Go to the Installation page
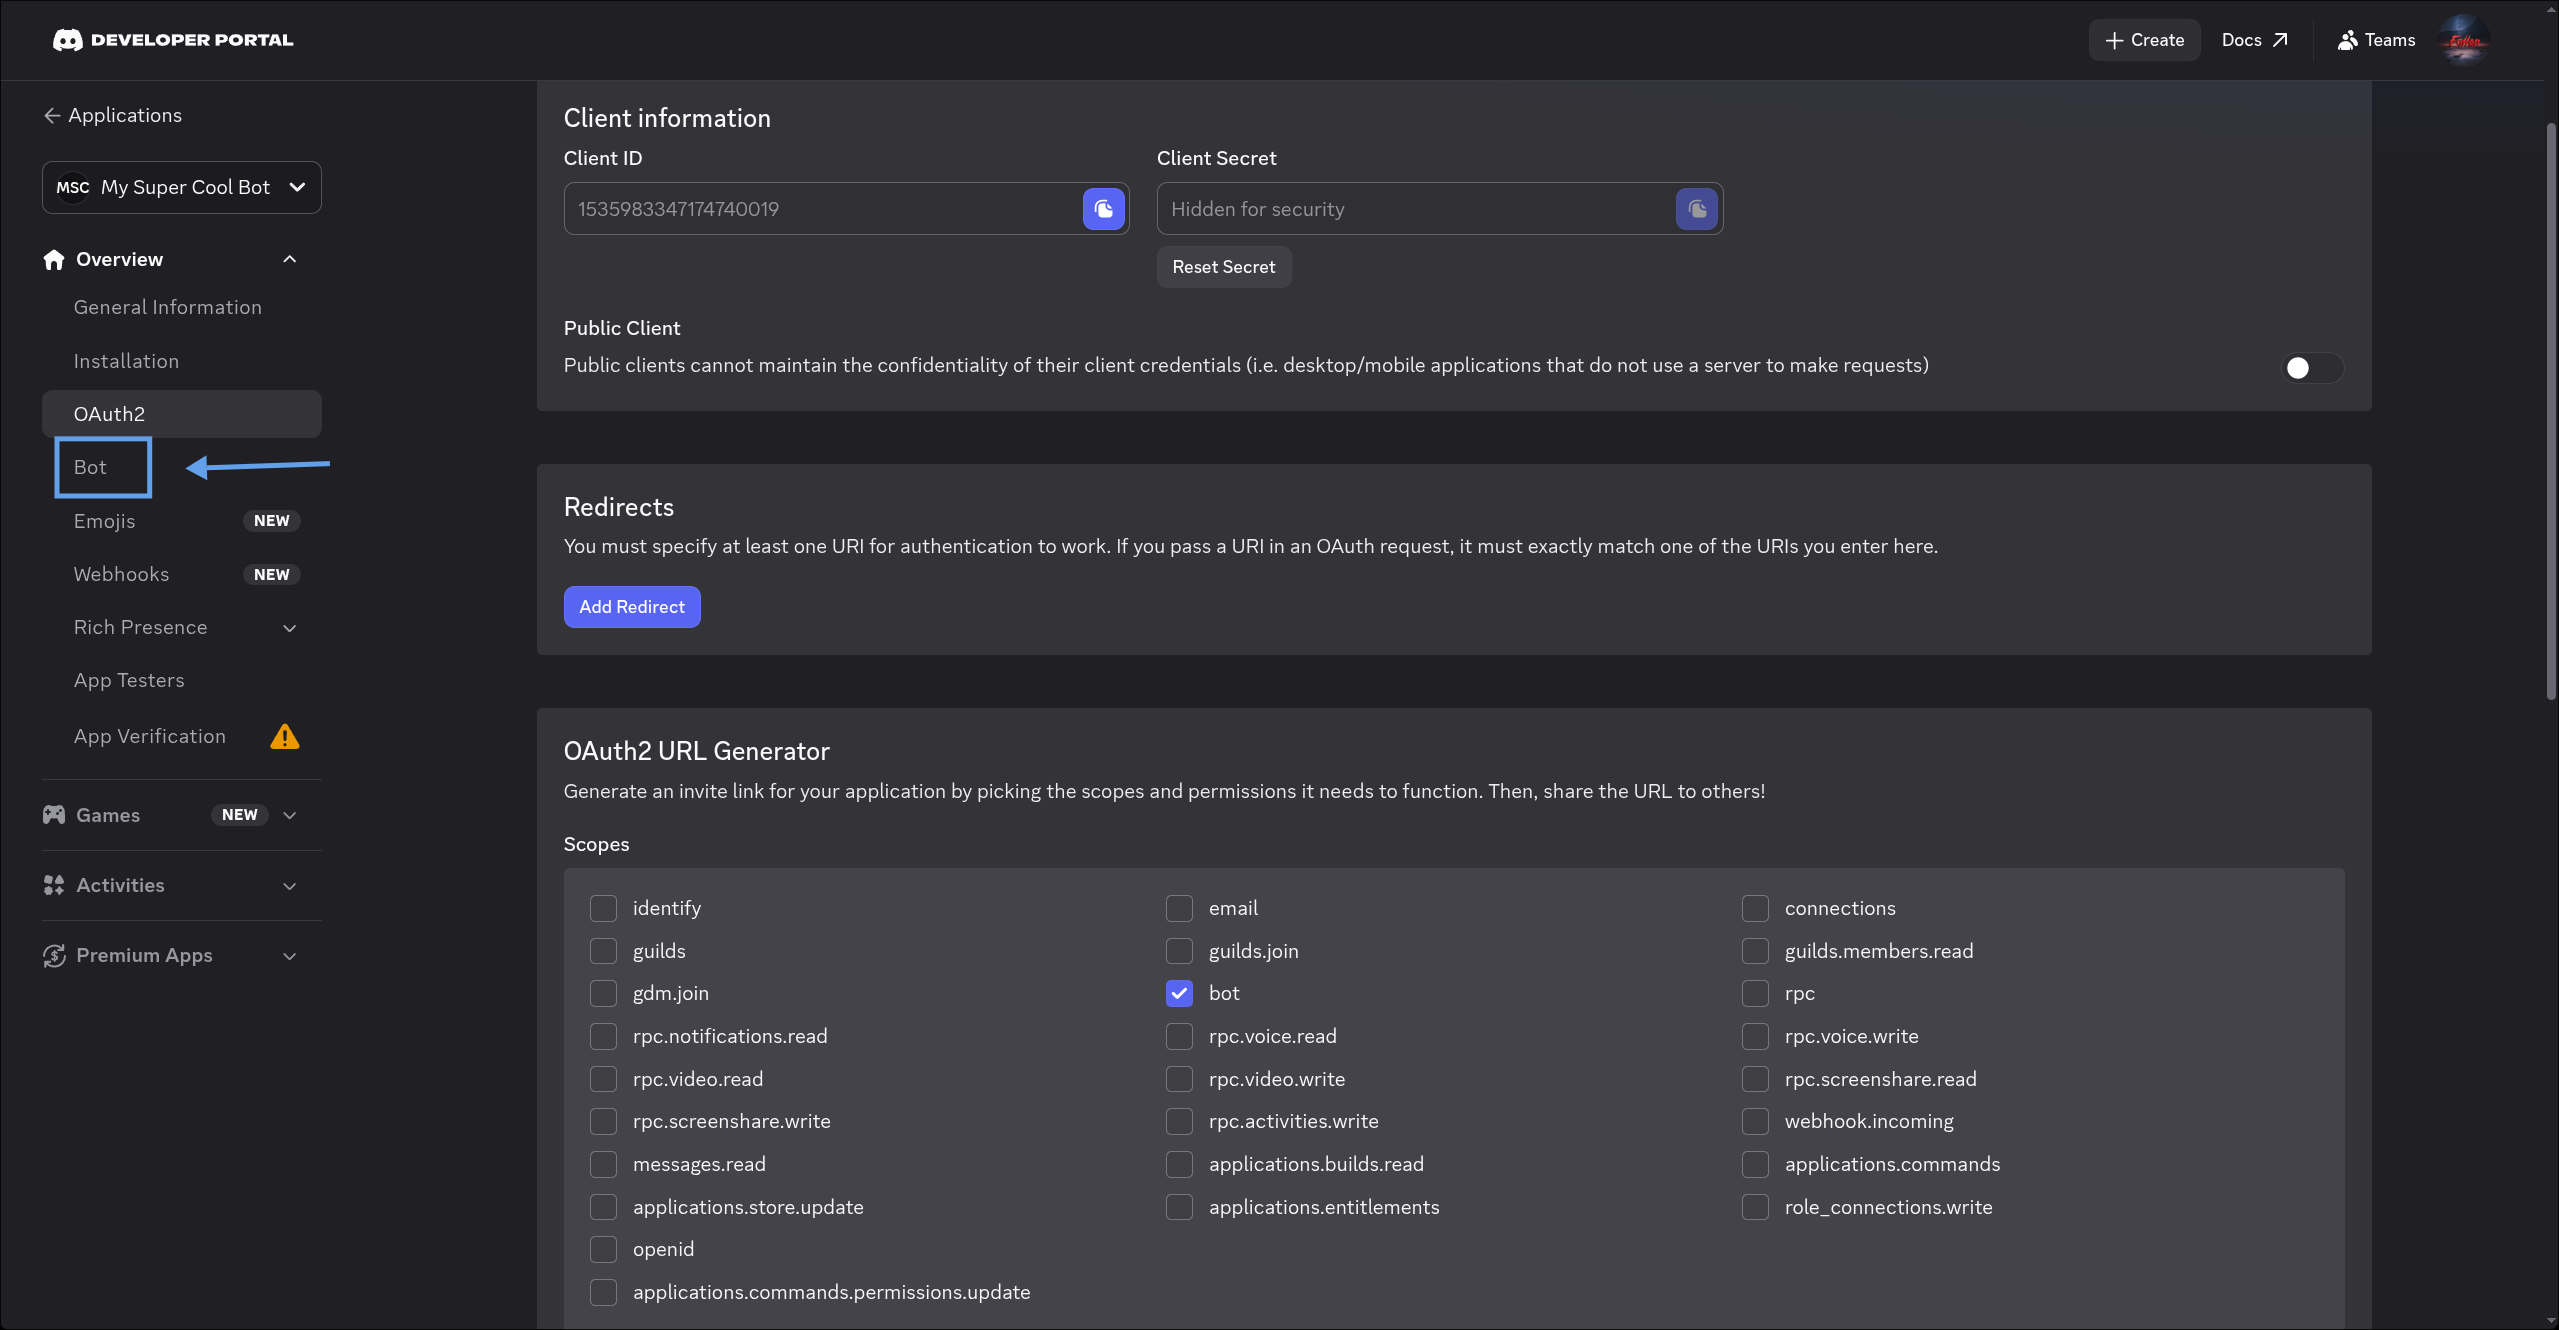 coord(126,361)
